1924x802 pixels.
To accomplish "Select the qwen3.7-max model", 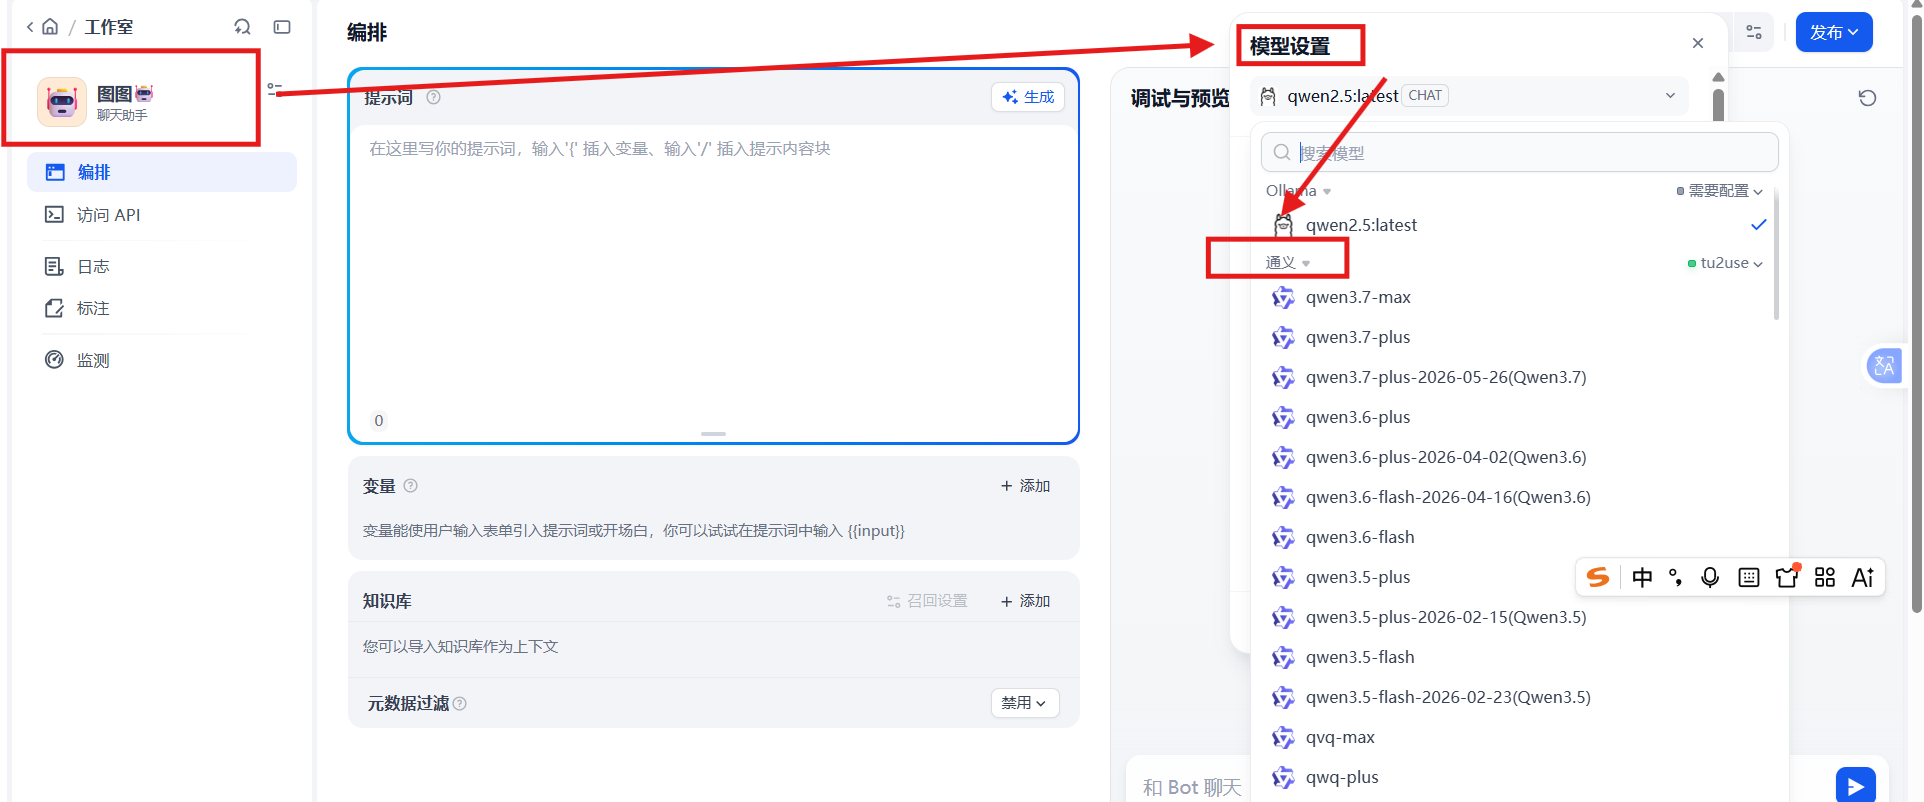I will (x=1518, y=297).
